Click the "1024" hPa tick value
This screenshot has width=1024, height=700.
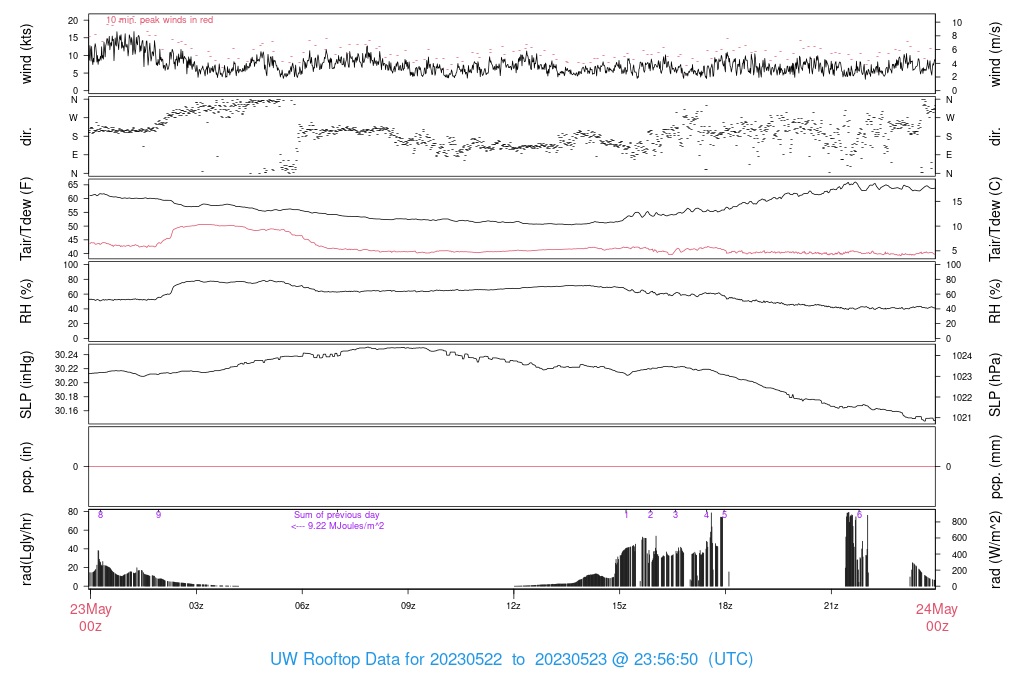[962, 356]
